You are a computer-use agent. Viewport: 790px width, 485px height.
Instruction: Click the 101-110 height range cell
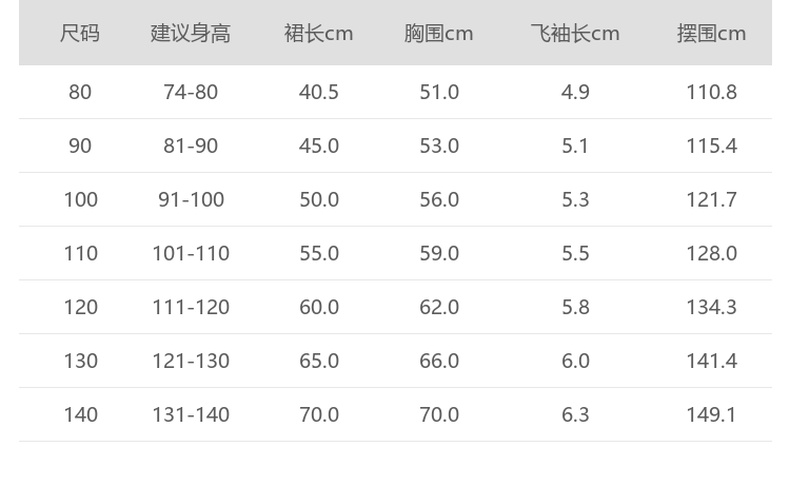(190, 254)
